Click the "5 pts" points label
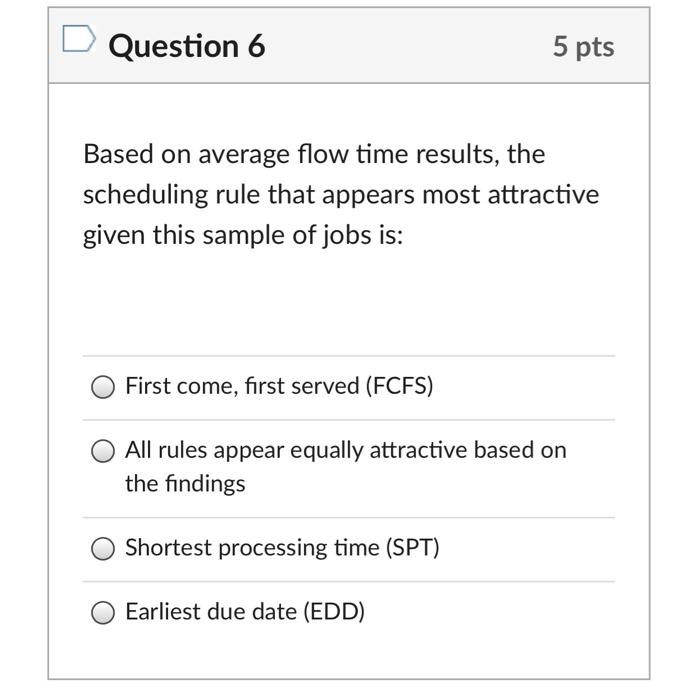Screen dimensions: 698x700 tap(583, 46)
